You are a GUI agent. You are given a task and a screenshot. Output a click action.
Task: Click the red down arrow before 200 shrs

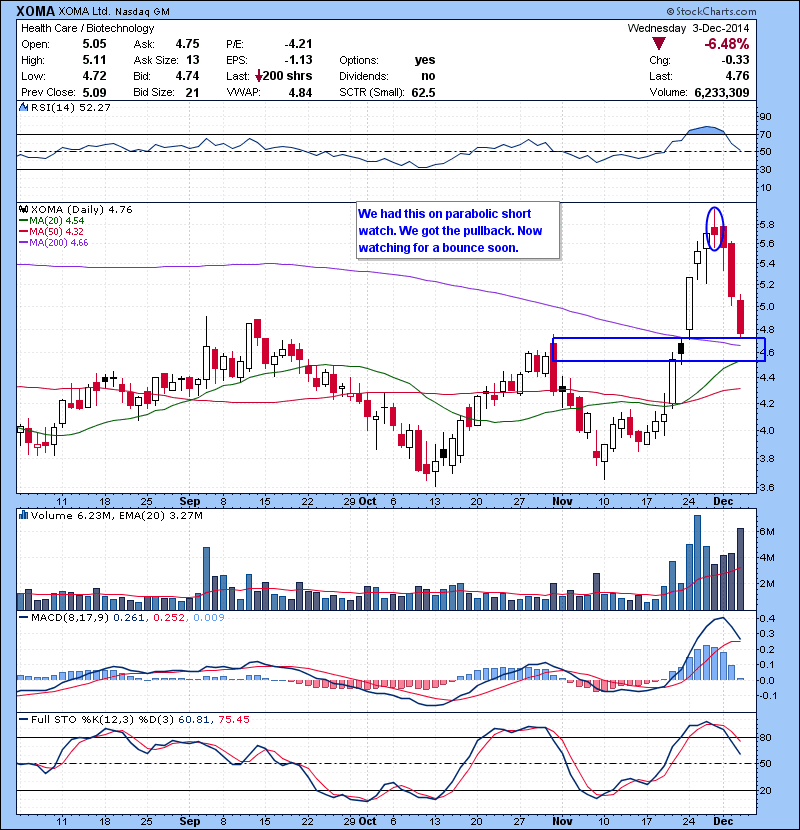[x=258, y=76]
